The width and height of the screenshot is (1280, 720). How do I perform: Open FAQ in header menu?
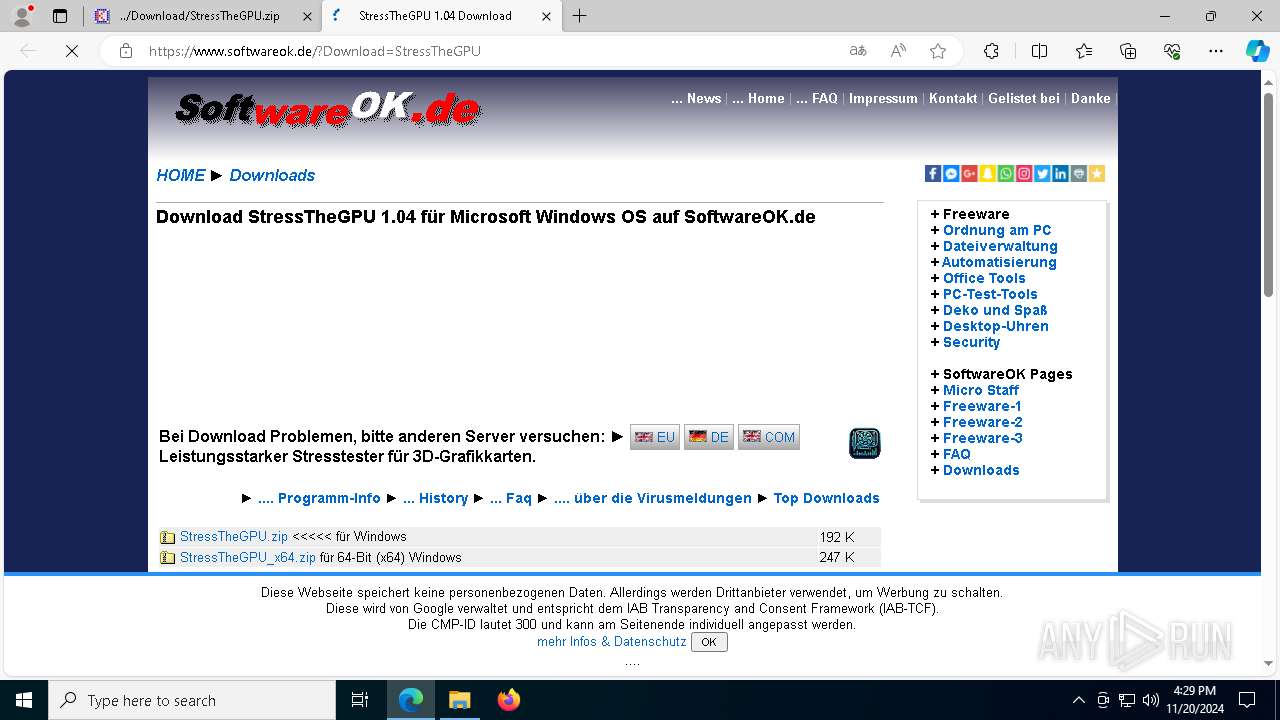817,98
